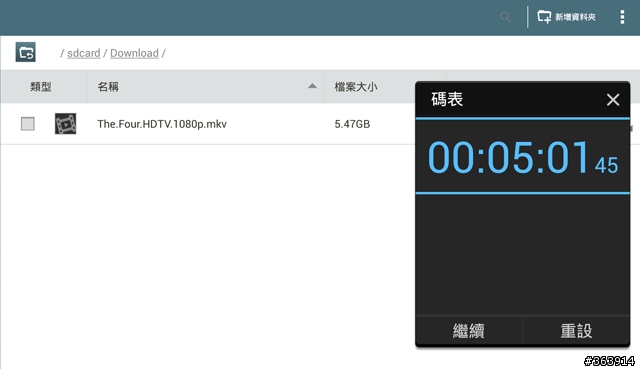Click the 5.47GB file size value
Image resolution: width=640 pixels, height=369 pixels.
pos(352,124)
